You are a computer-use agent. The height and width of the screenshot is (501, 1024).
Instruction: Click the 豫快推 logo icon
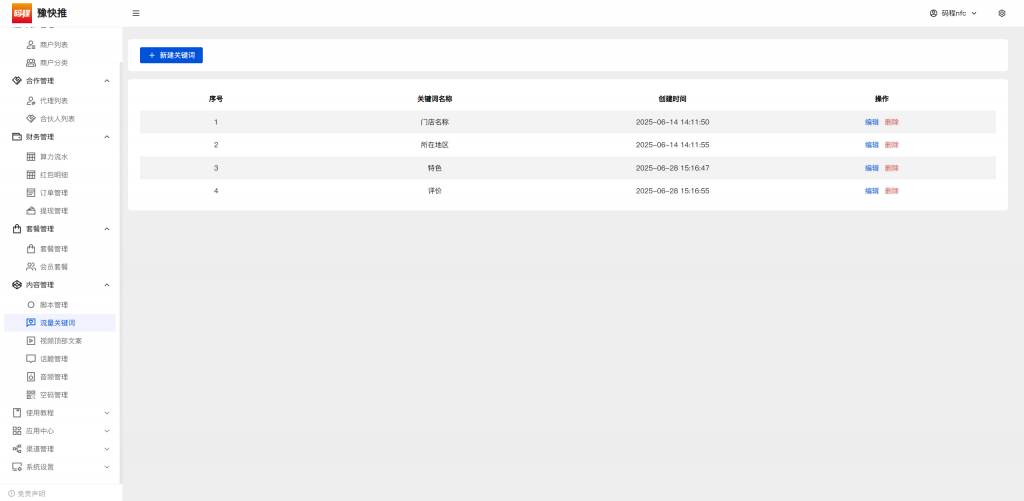22,13
